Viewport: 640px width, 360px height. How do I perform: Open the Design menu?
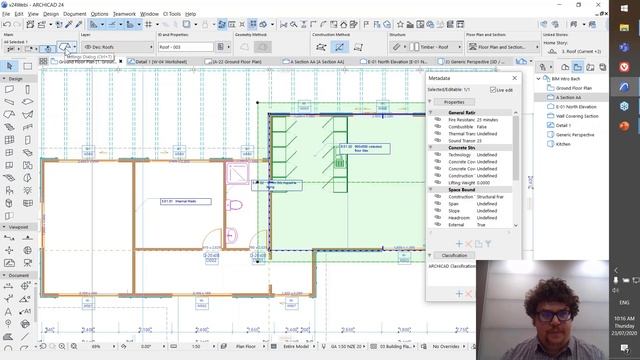click(x=51, y=14)
